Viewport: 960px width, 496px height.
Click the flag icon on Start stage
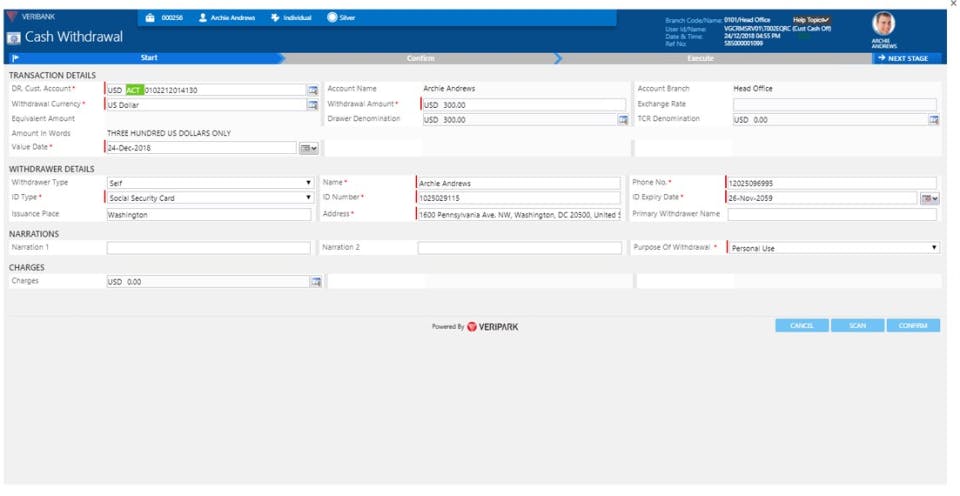click(16, 58)
